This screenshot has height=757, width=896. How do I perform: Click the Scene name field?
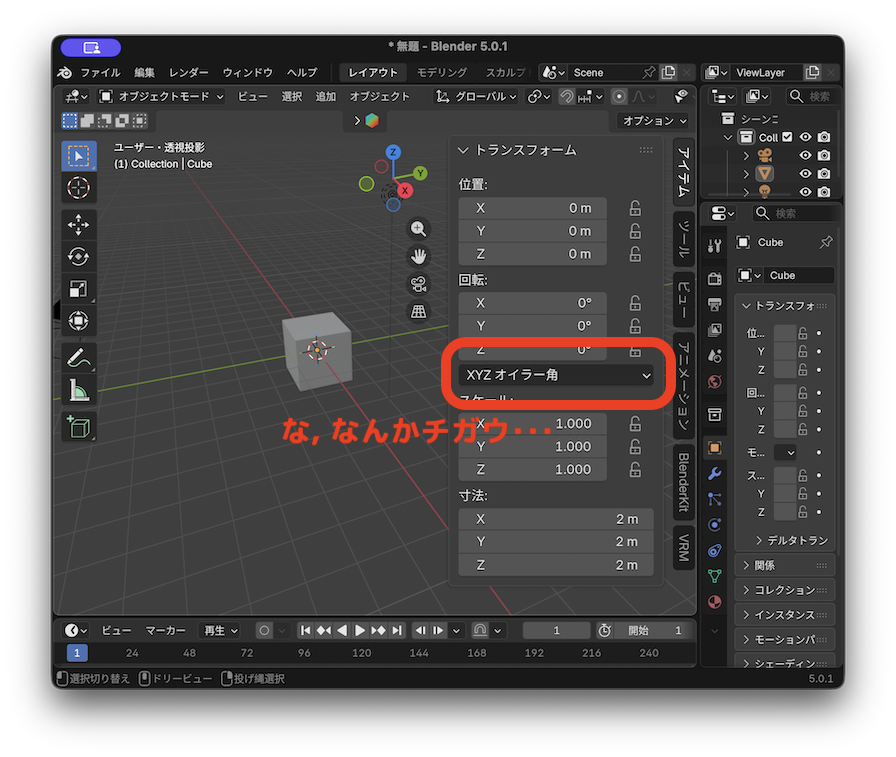605,73
